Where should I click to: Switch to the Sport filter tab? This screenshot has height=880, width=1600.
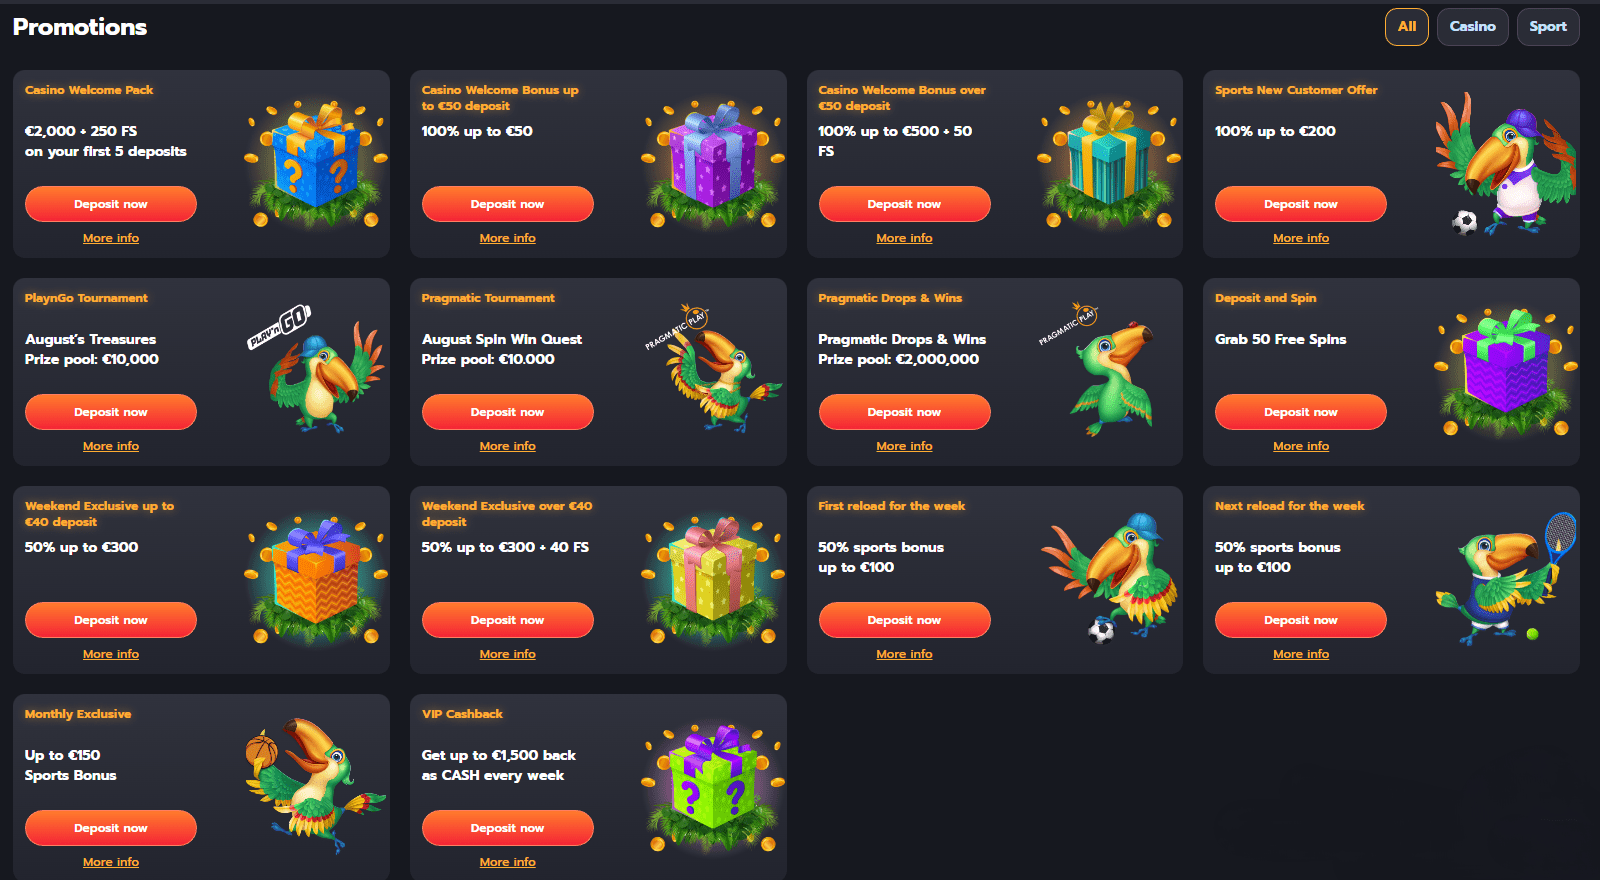[x=1548, y=27]
